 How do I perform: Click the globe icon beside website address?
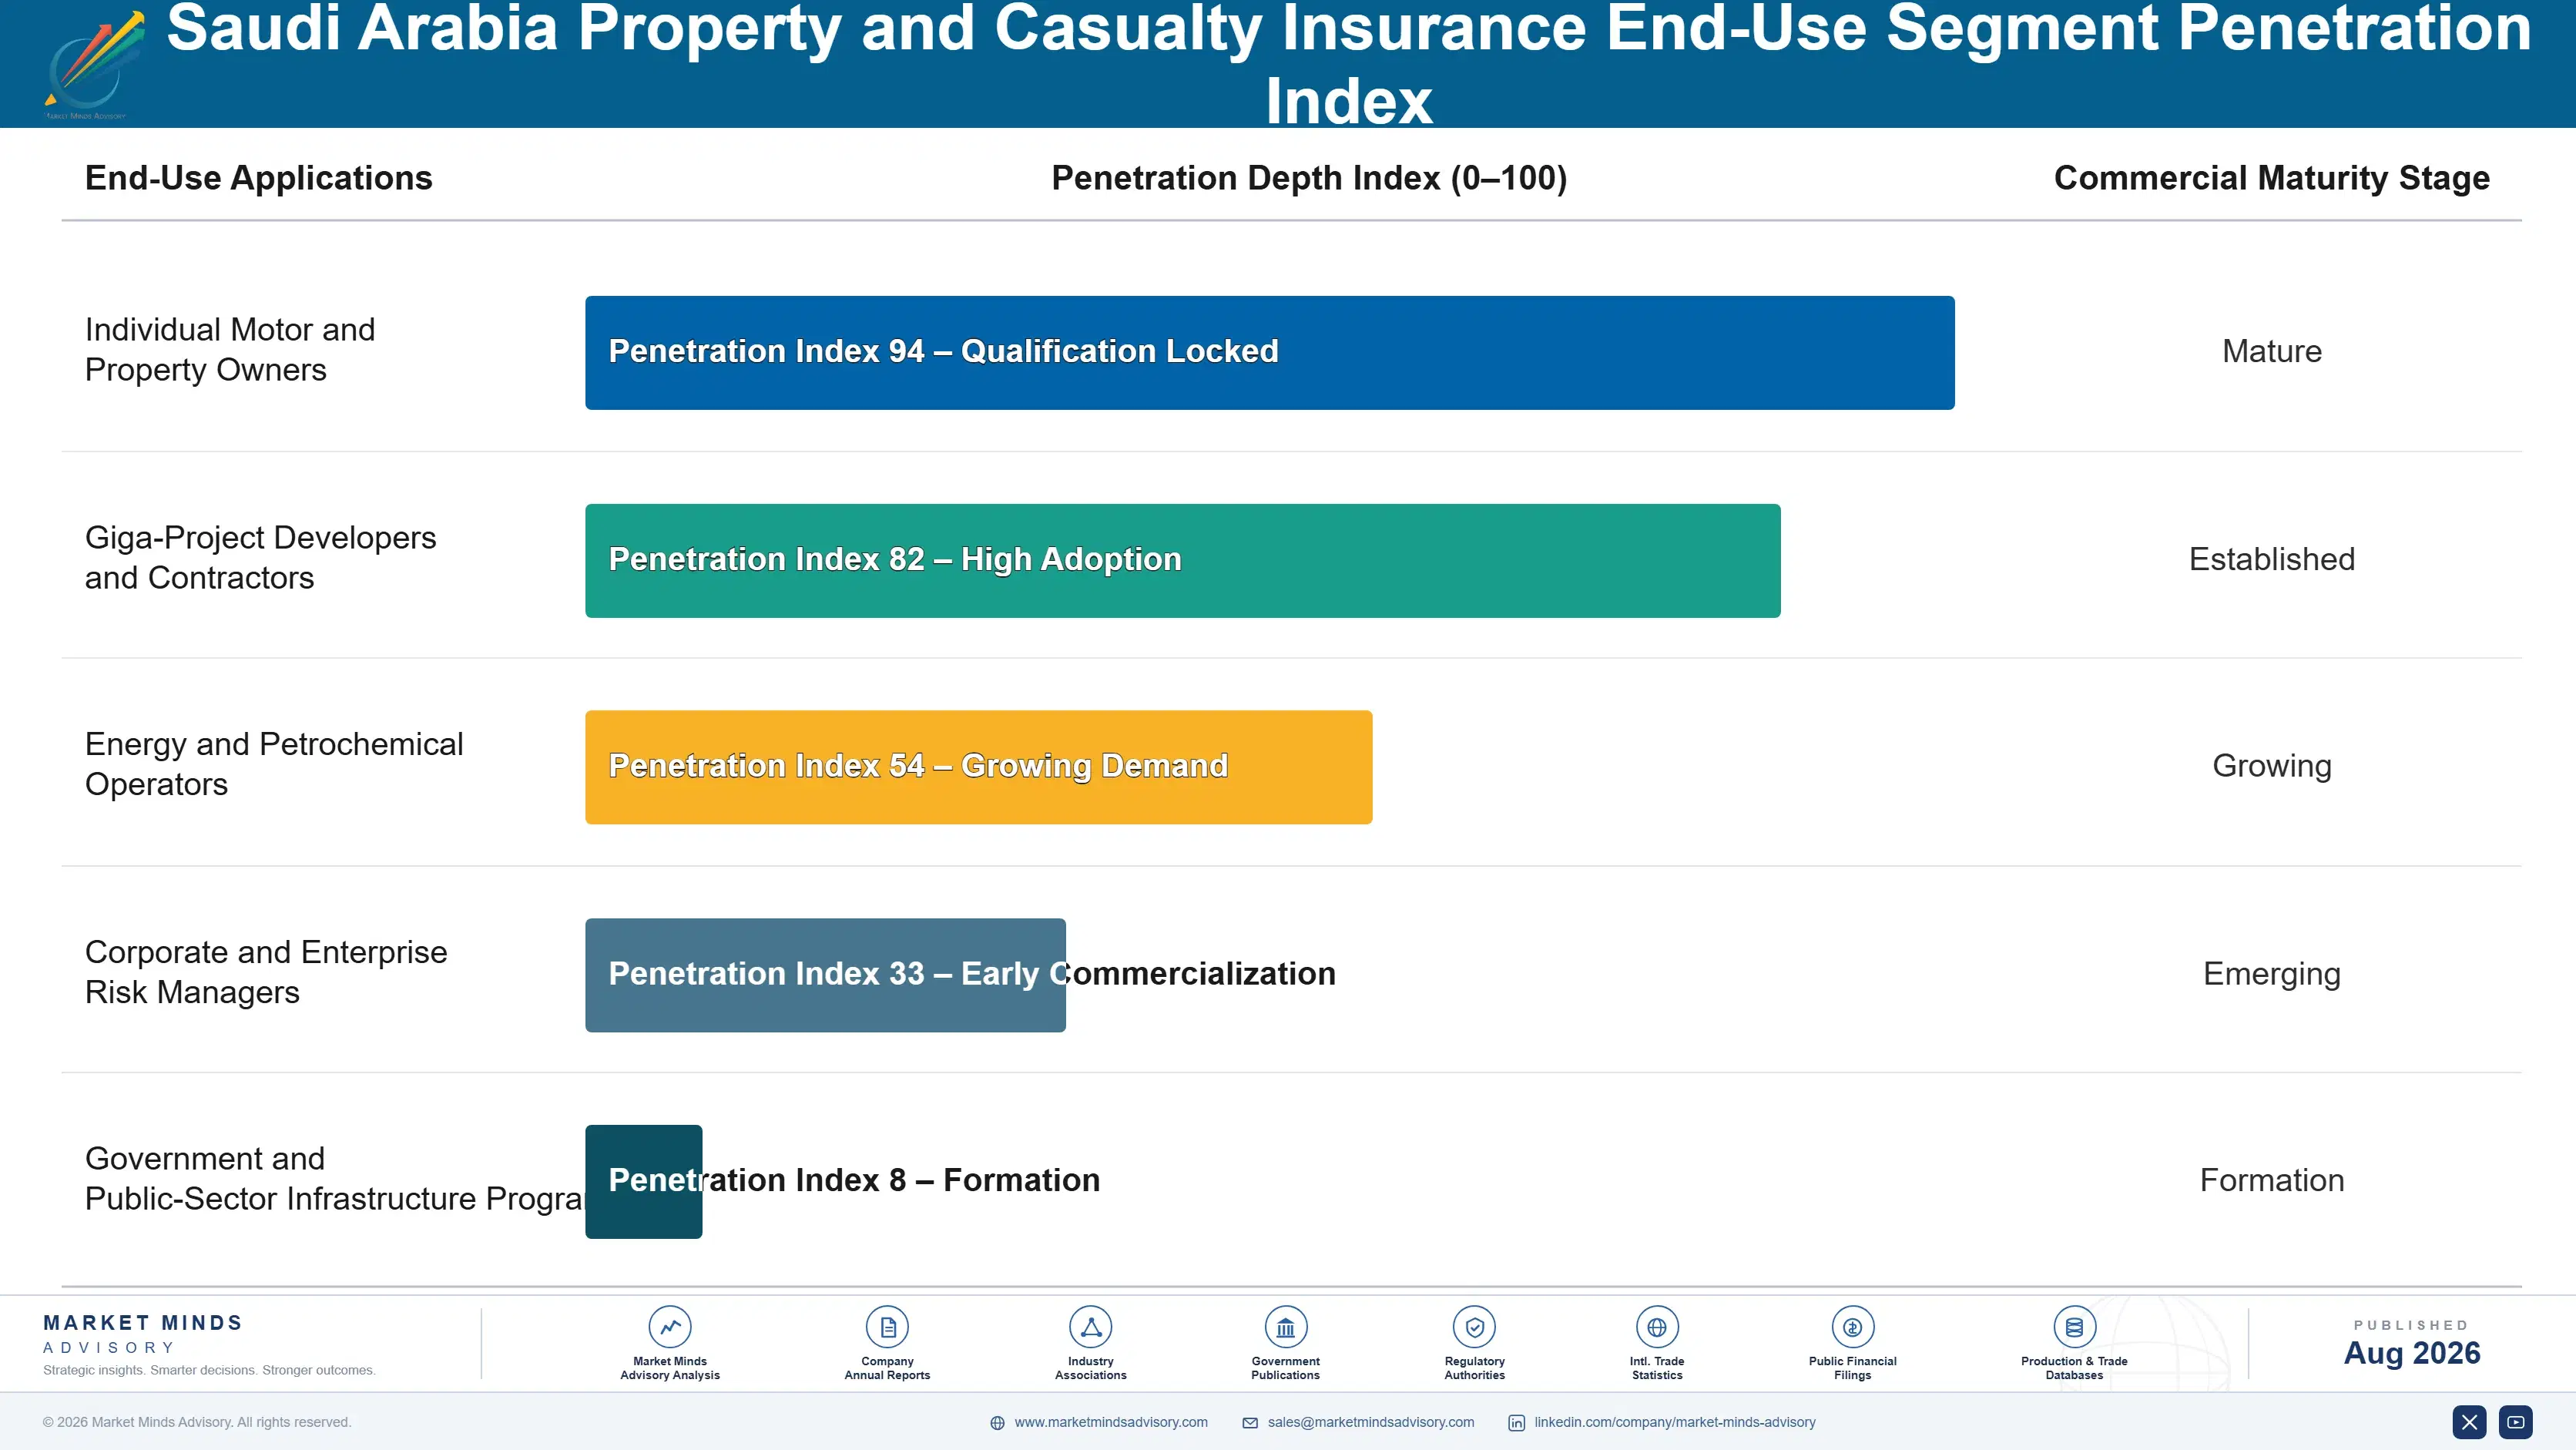tap(997, 1423)
